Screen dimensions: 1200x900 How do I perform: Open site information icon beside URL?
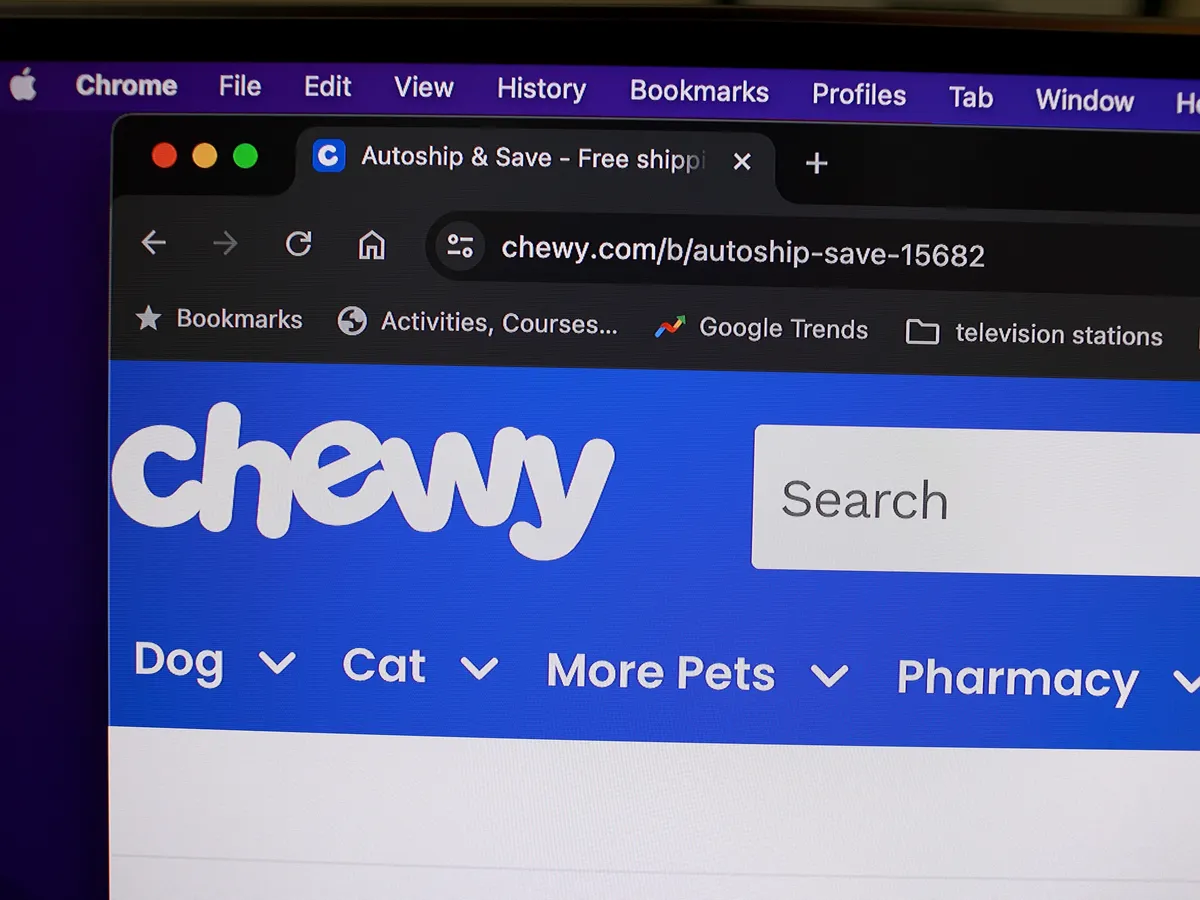coord(460,246)
